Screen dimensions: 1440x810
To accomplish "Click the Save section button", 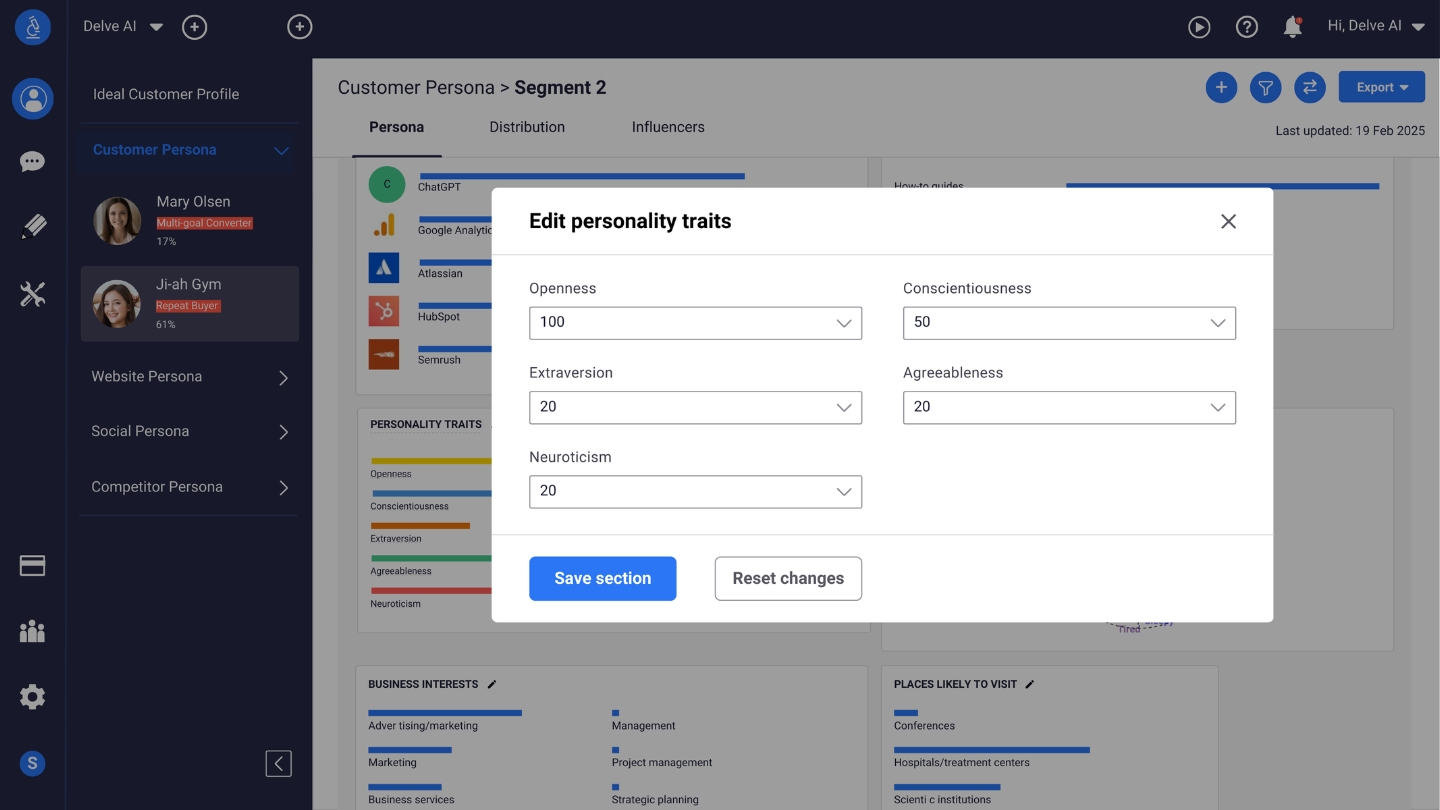I will pyautogui.click(x=602, y=578).
